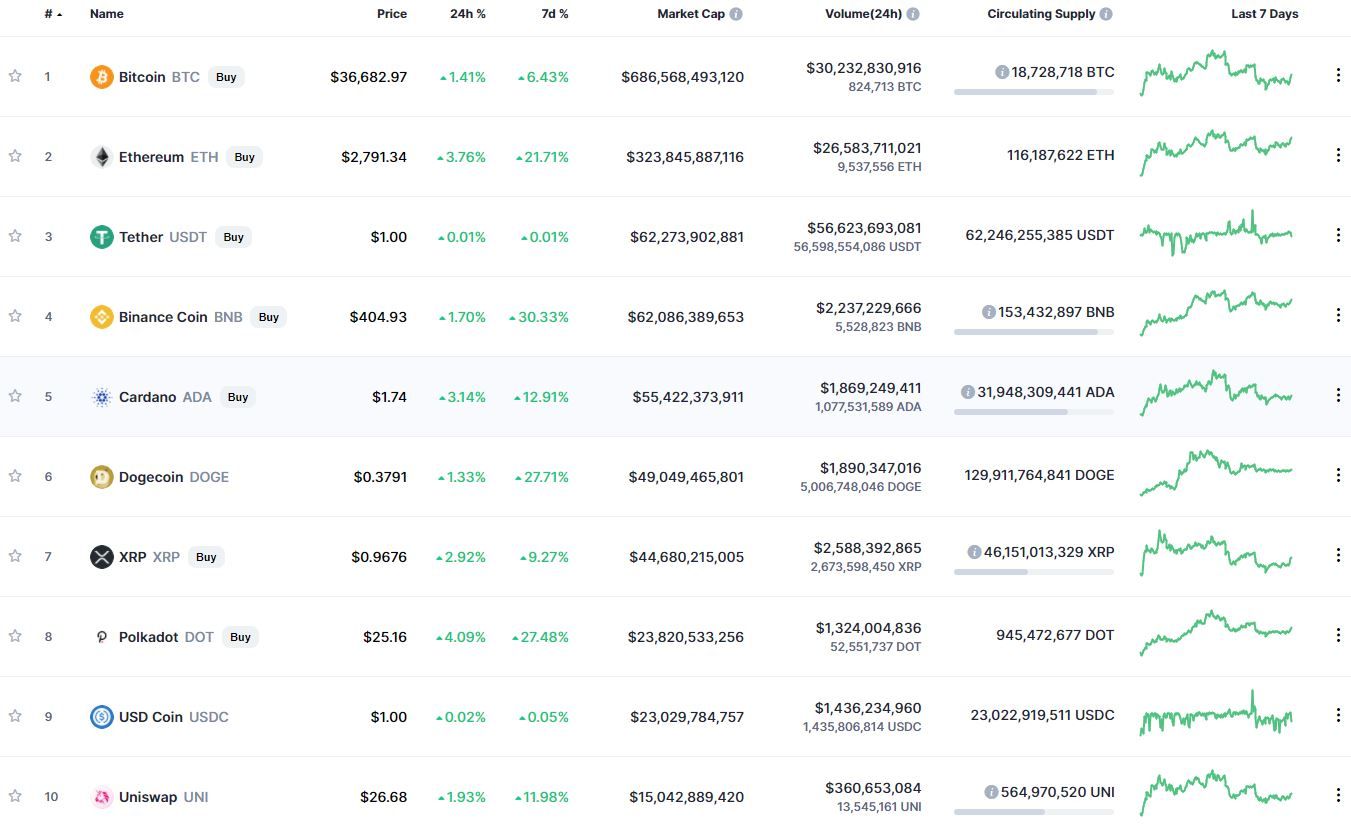The height and width of the screenshot is (825, 1351).
Task: Click the Dogecoin logo icon
Action: click(x=102, y=477)
